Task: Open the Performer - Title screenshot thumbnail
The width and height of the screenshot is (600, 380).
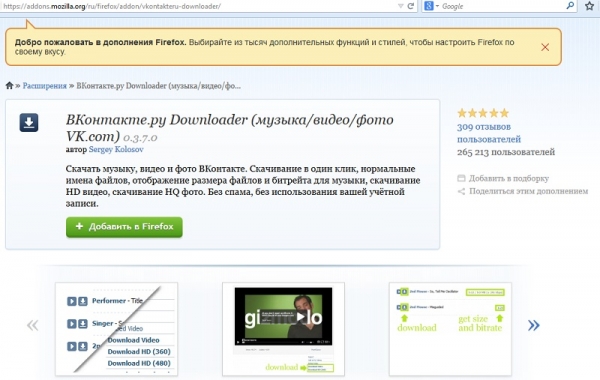Action: coord(116,329)
